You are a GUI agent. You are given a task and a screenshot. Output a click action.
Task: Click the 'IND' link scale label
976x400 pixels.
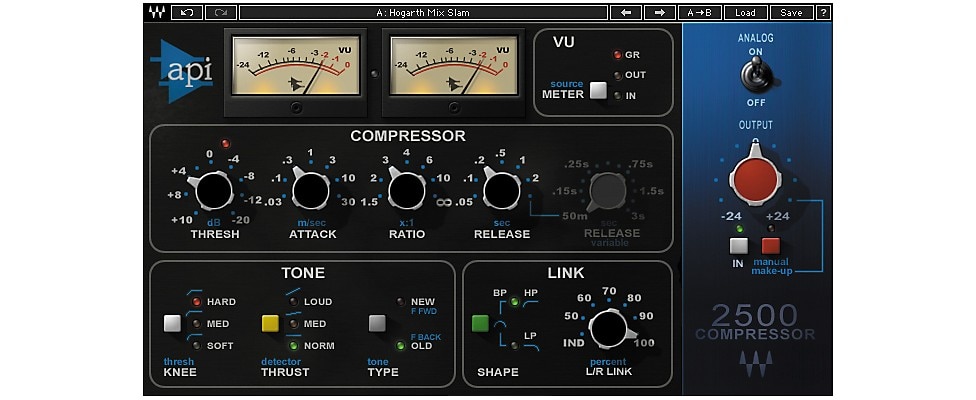tap(573, 342)
